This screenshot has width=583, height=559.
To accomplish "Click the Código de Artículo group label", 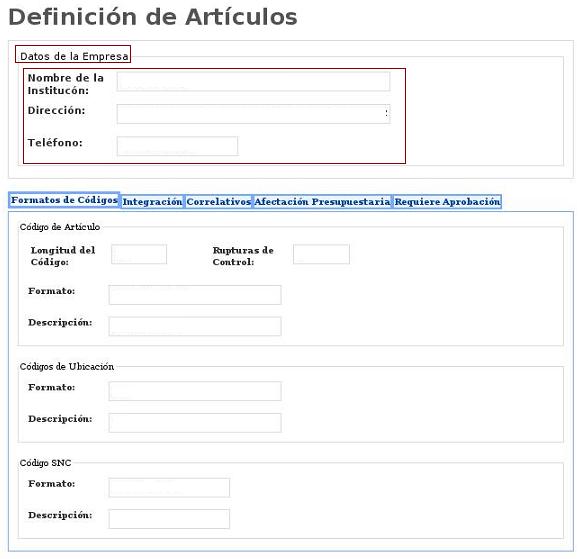I will pos(60,227).
